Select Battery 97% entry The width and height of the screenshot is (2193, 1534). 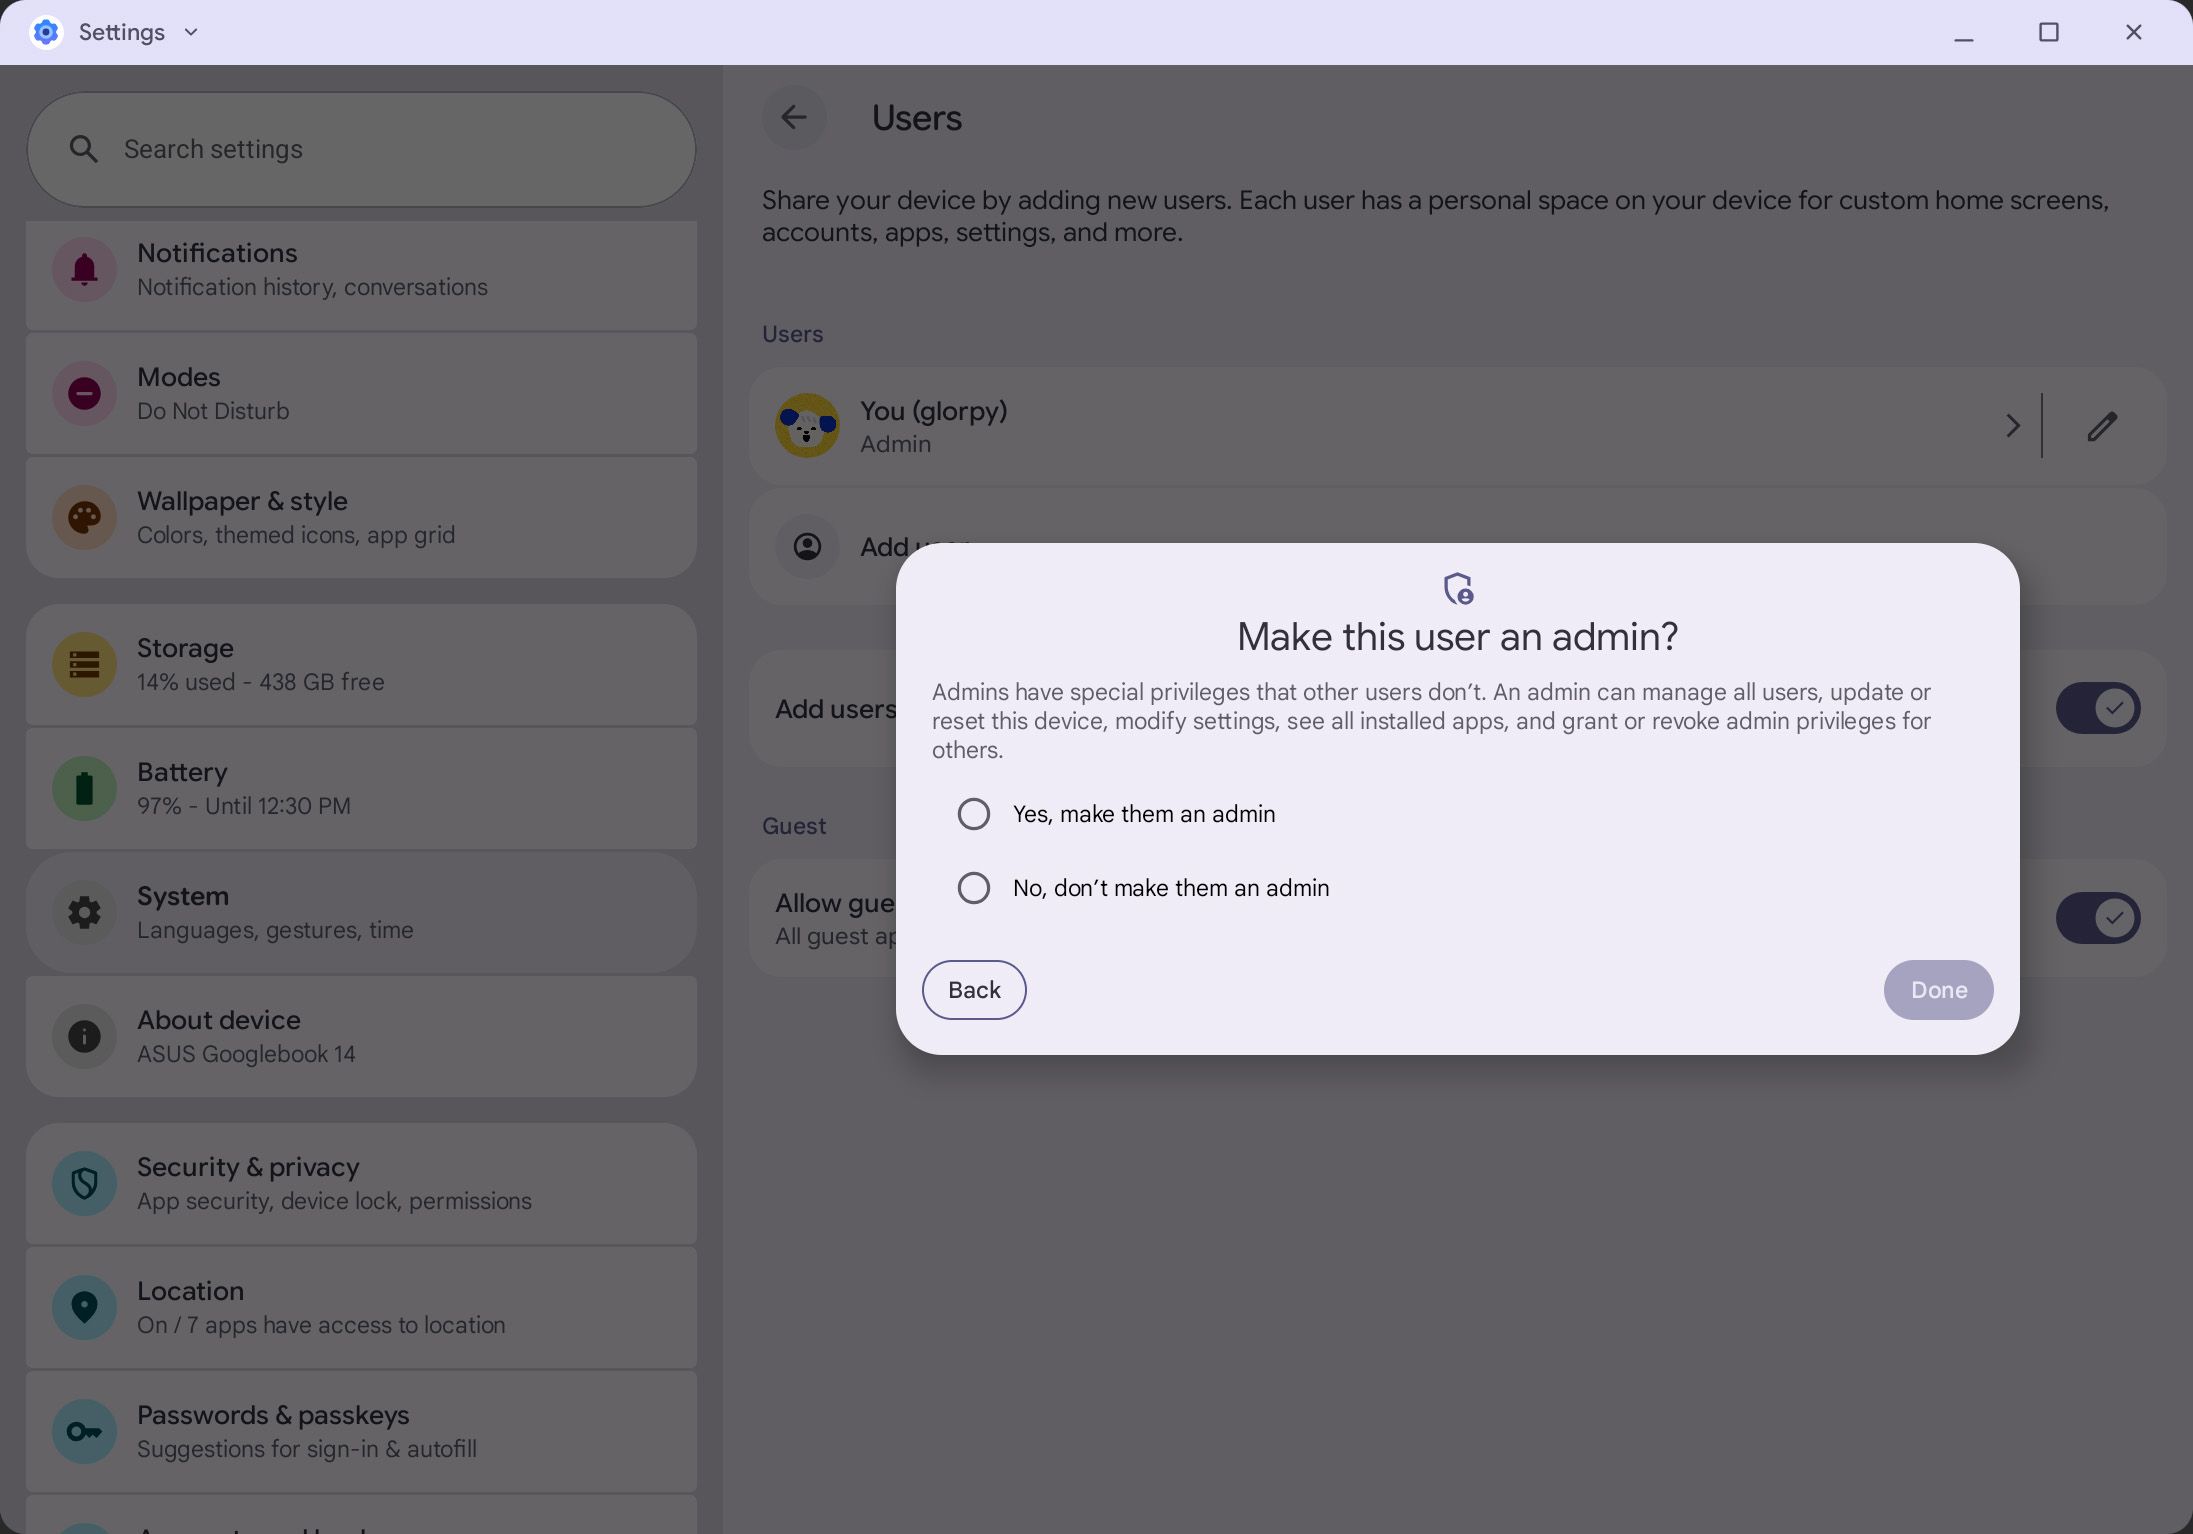[361, 788]
